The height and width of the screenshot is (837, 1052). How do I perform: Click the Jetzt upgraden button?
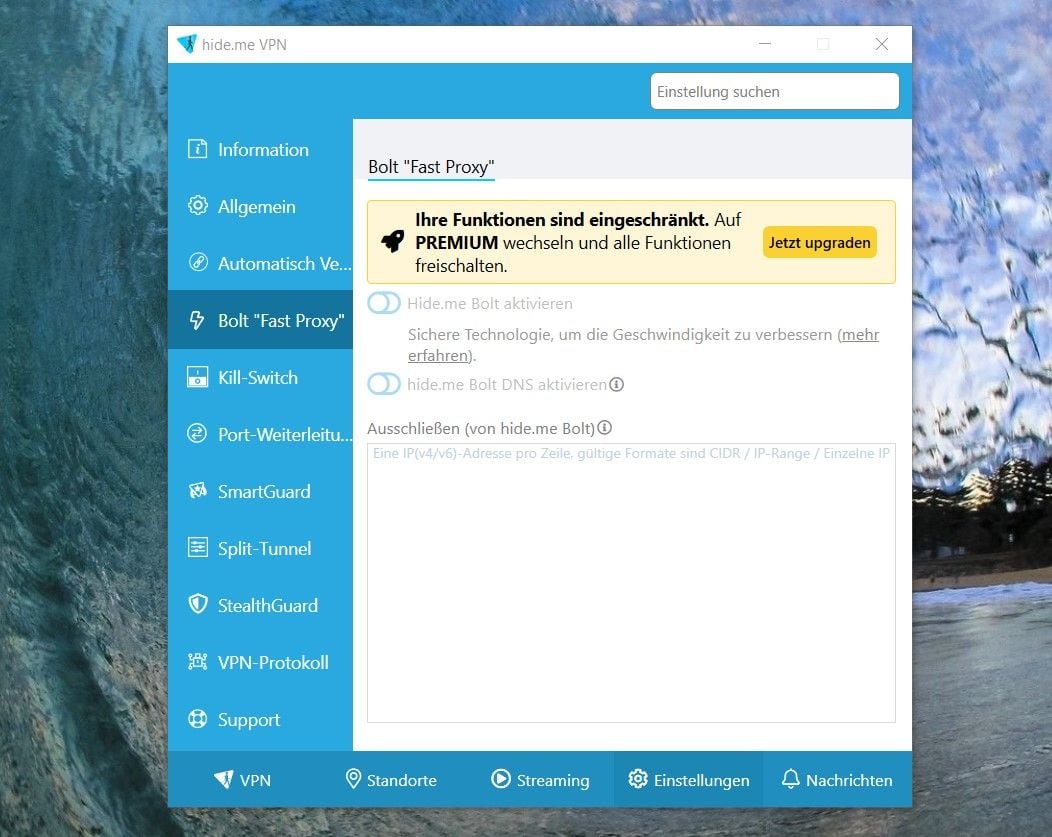pyautogui.click(x=819, y=242)
